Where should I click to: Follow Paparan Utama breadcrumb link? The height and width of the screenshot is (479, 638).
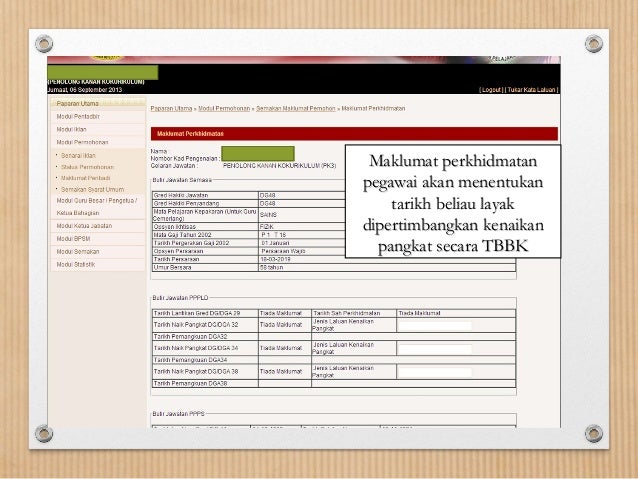point(171,109)
